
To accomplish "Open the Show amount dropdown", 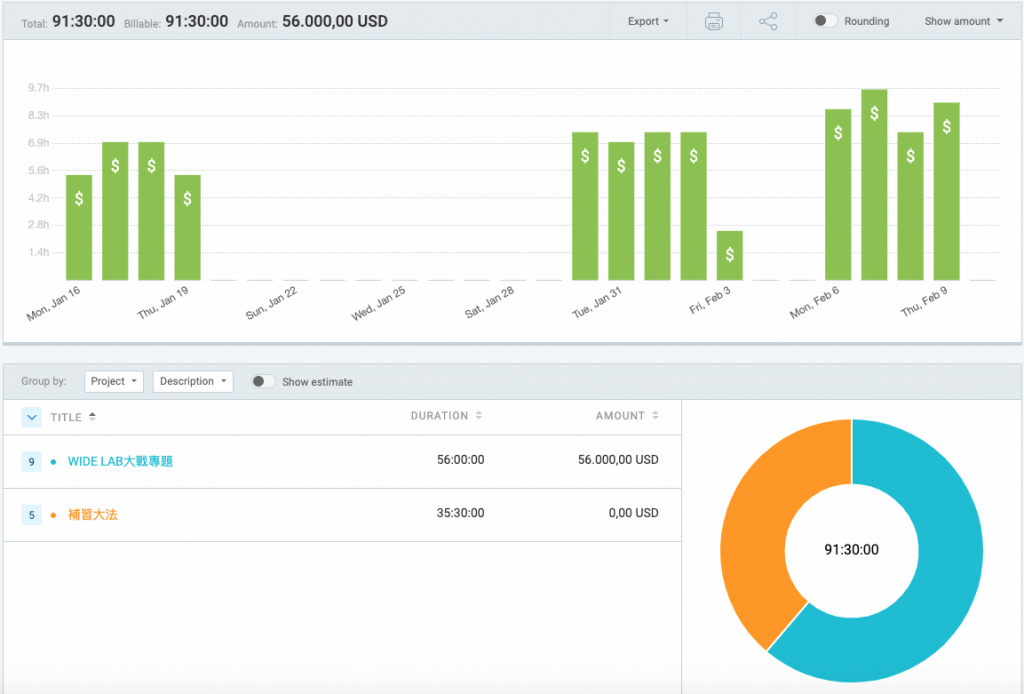I will 963,22.
